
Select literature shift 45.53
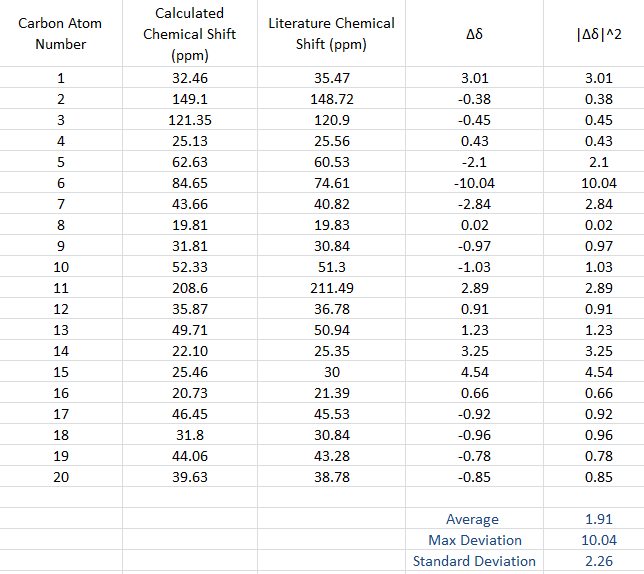pyautogui.click(x=331, y=413)
